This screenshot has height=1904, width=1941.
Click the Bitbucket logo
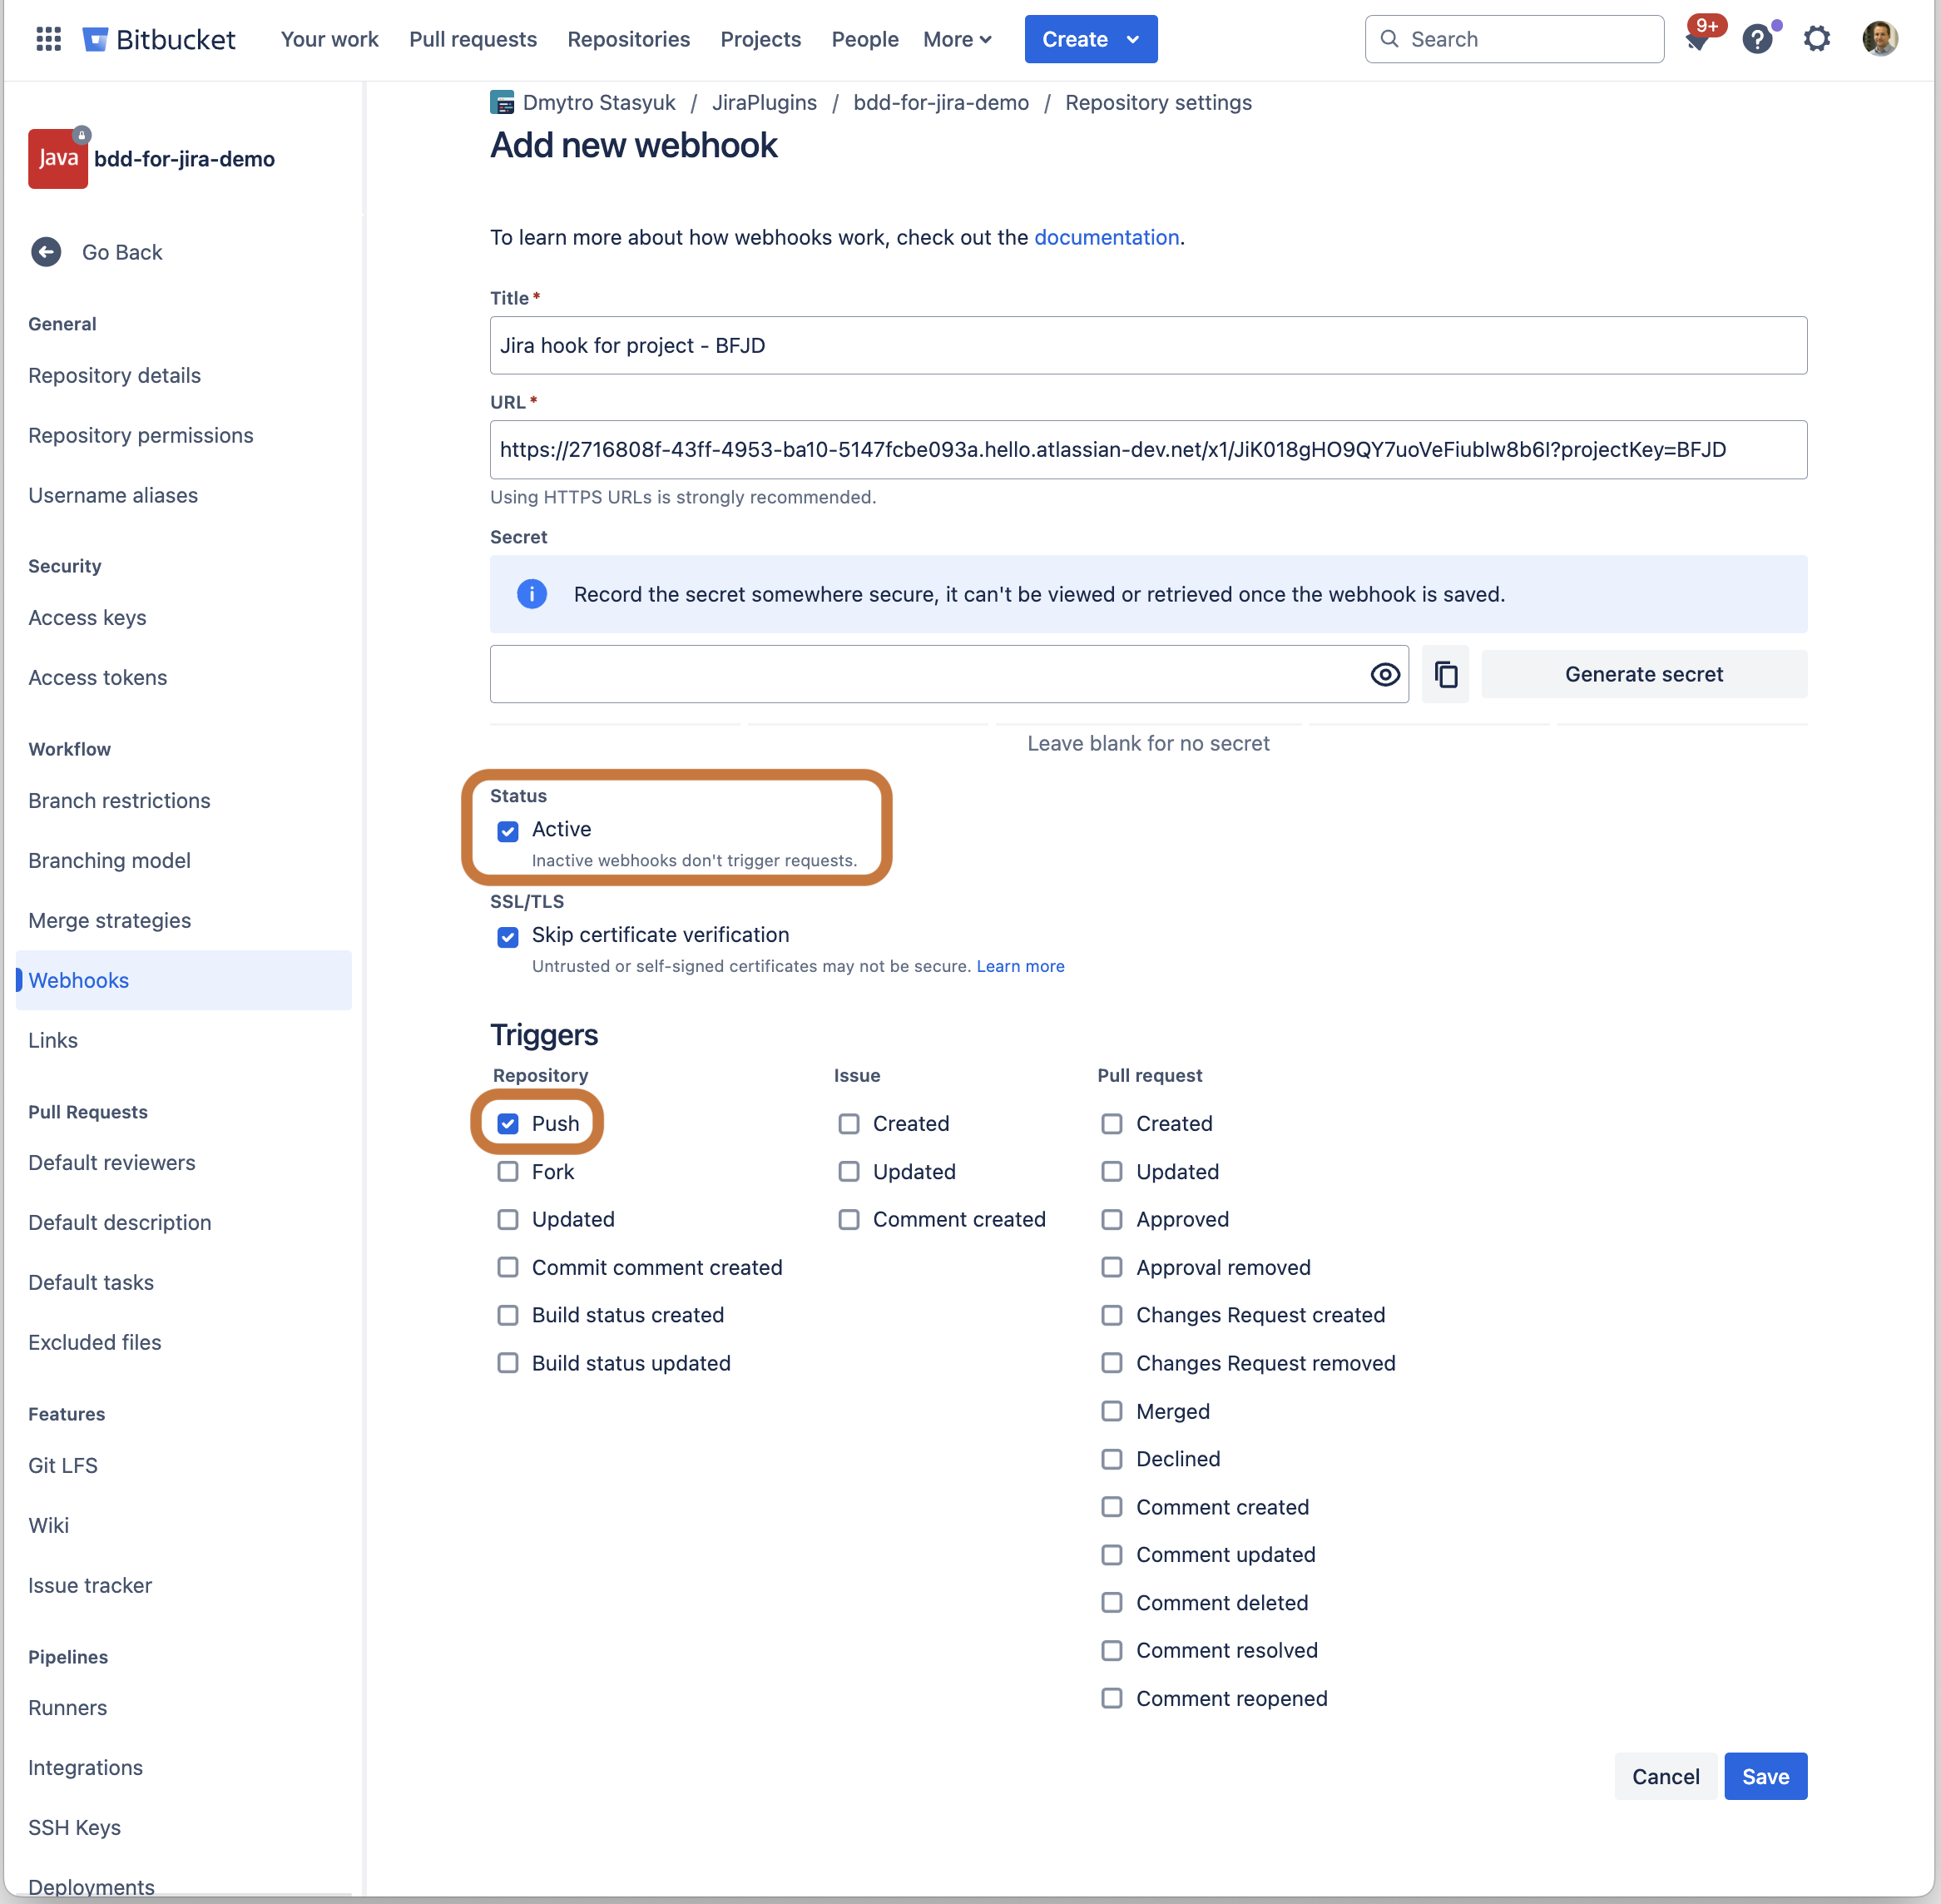(159, 39)
